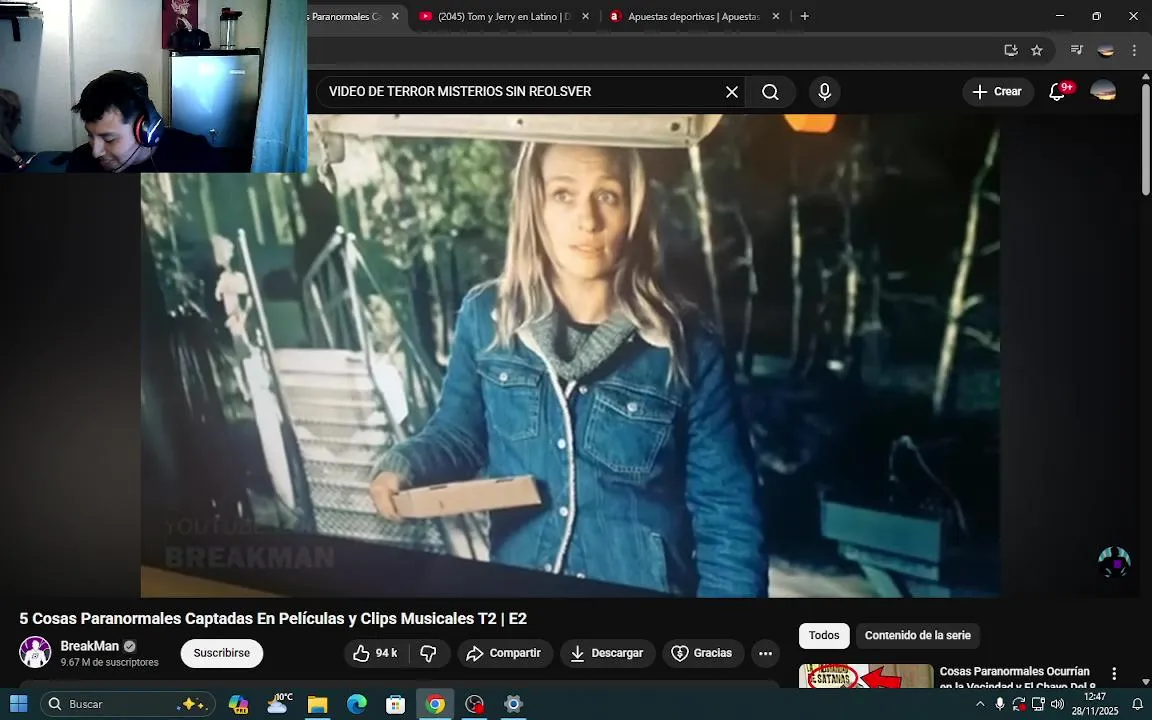Open File Explorer from the taskbar
1152x720 pixels.
coord(317,704)
